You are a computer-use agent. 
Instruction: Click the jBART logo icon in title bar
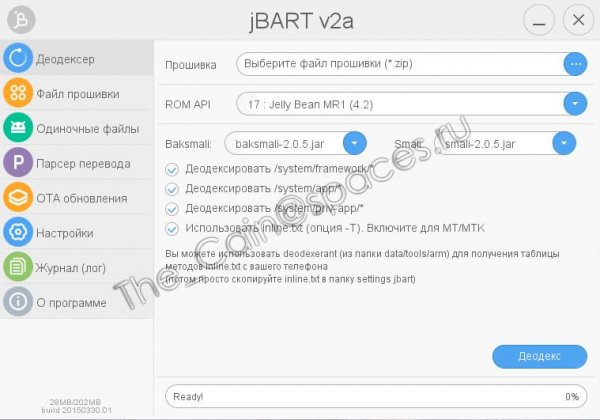pyautogui.click(x=21, y=20)
